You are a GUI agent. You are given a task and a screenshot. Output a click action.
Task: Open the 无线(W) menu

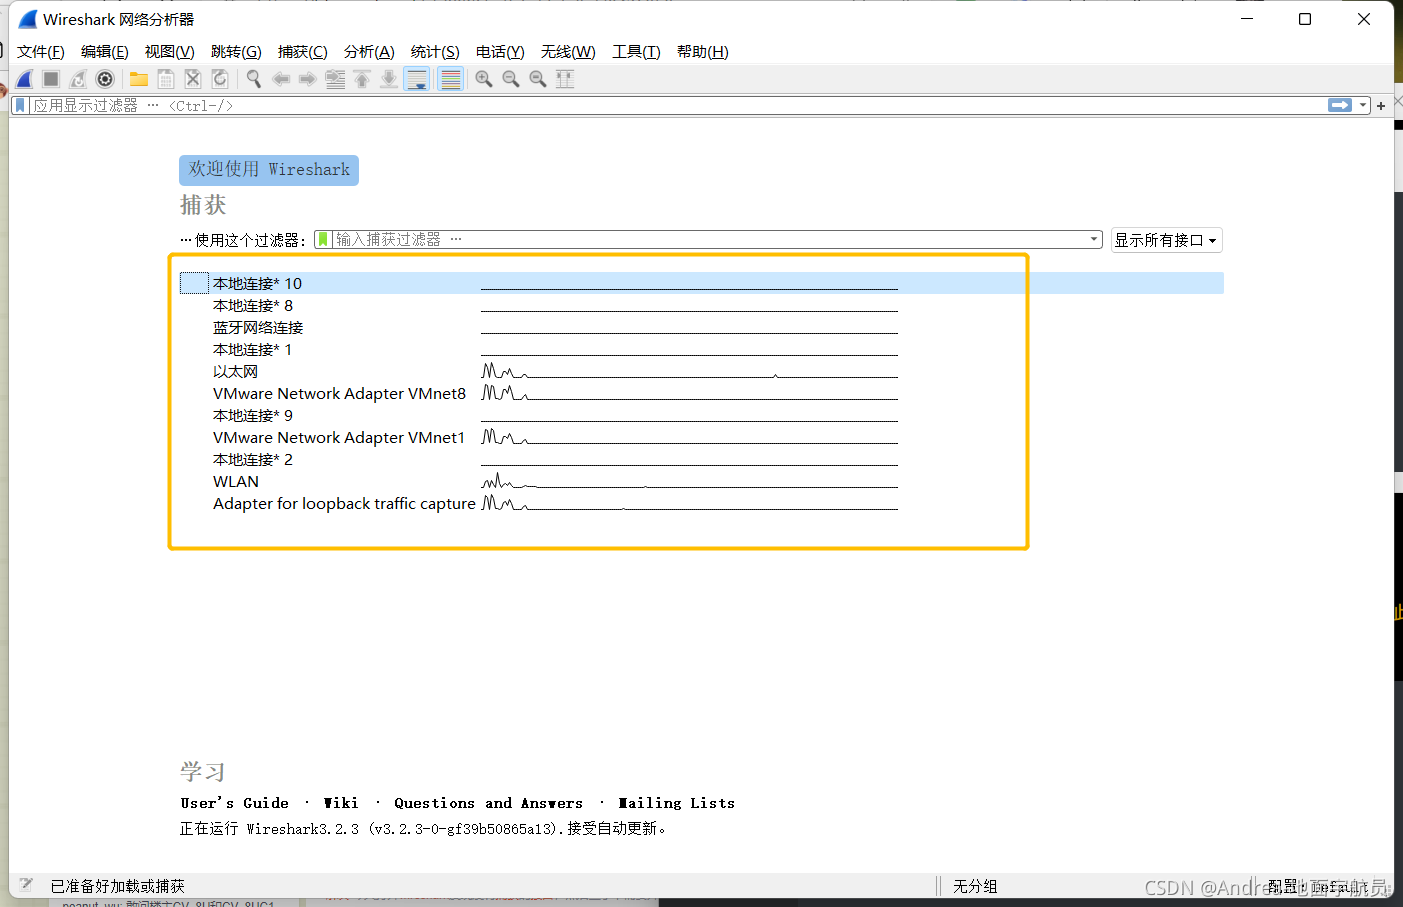[x=568, y=52]
